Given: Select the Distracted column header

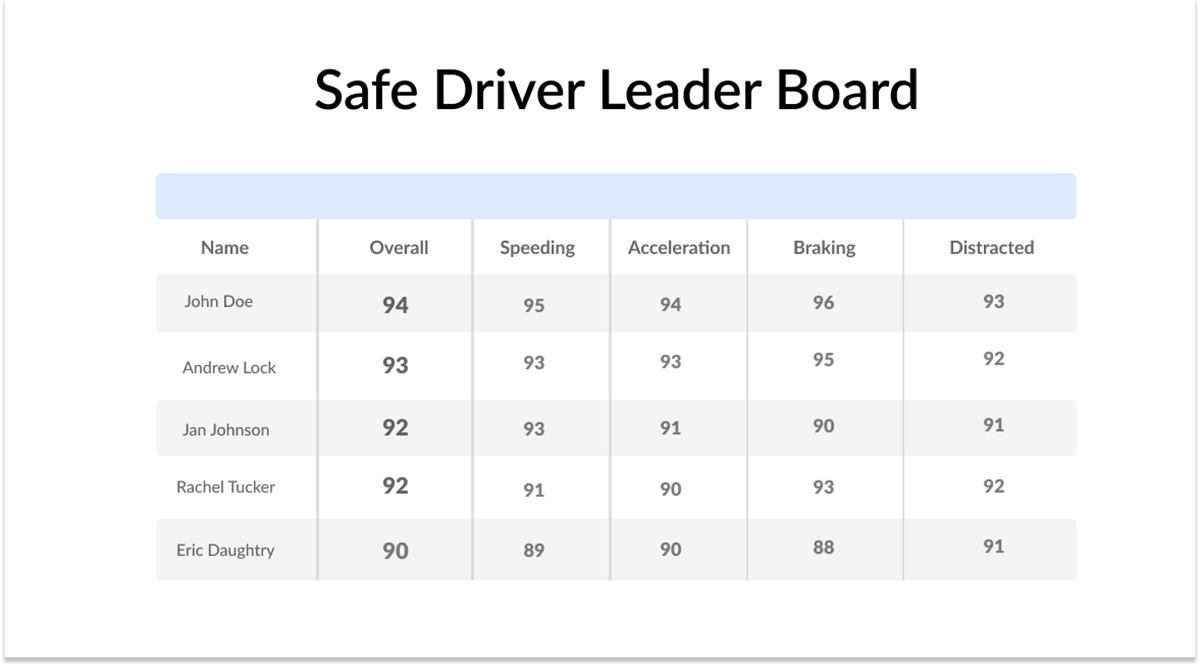Looking at the screenshot, I should tap(992, 247).
